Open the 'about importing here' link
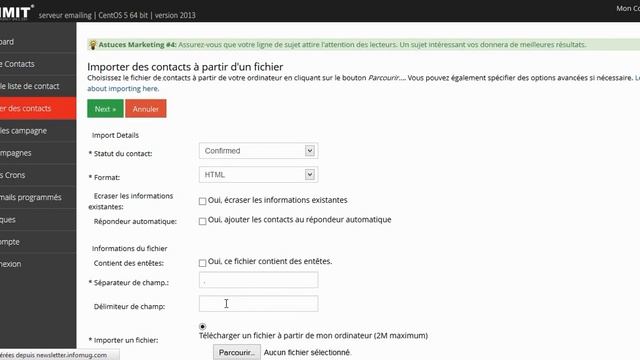Image resolution: width=640 pixels, height=360 pixels. click(x=123, y=89)
